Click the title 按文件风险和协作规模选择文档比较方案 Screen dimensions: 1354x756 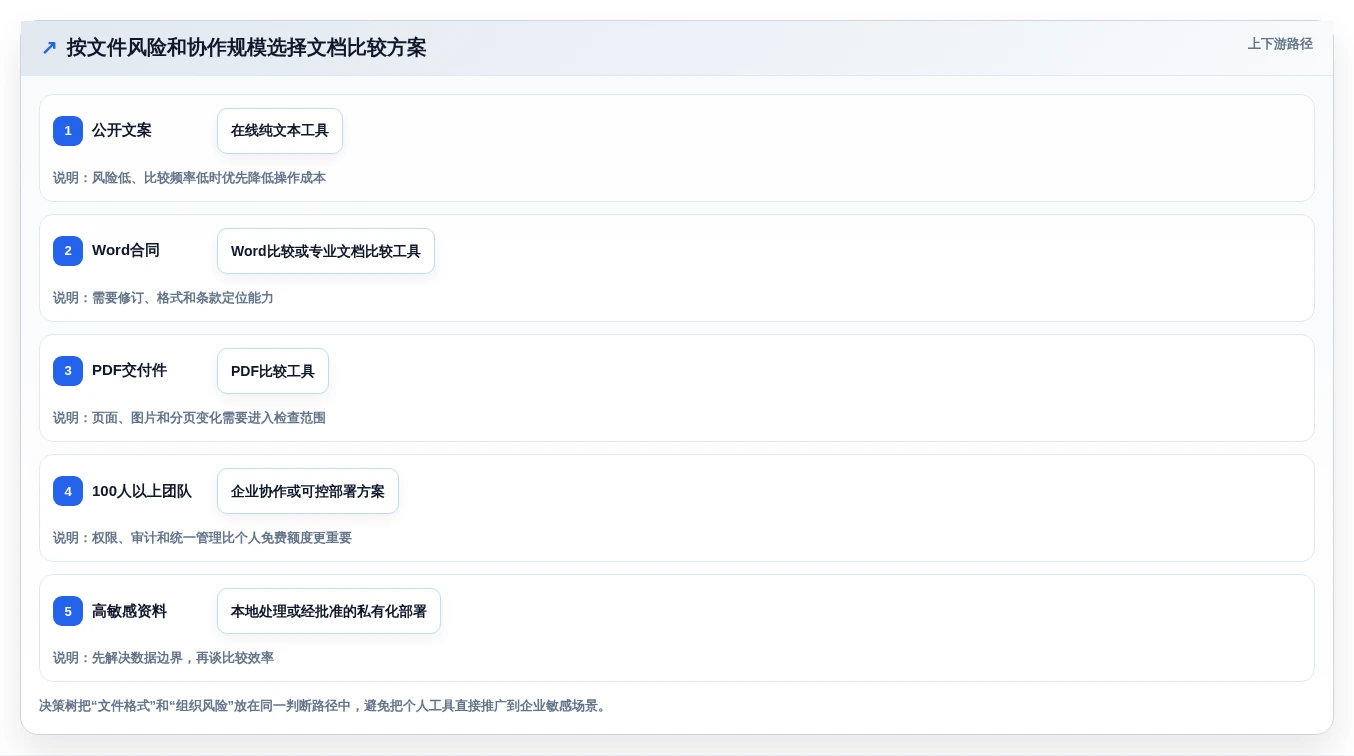pos(247,48)
